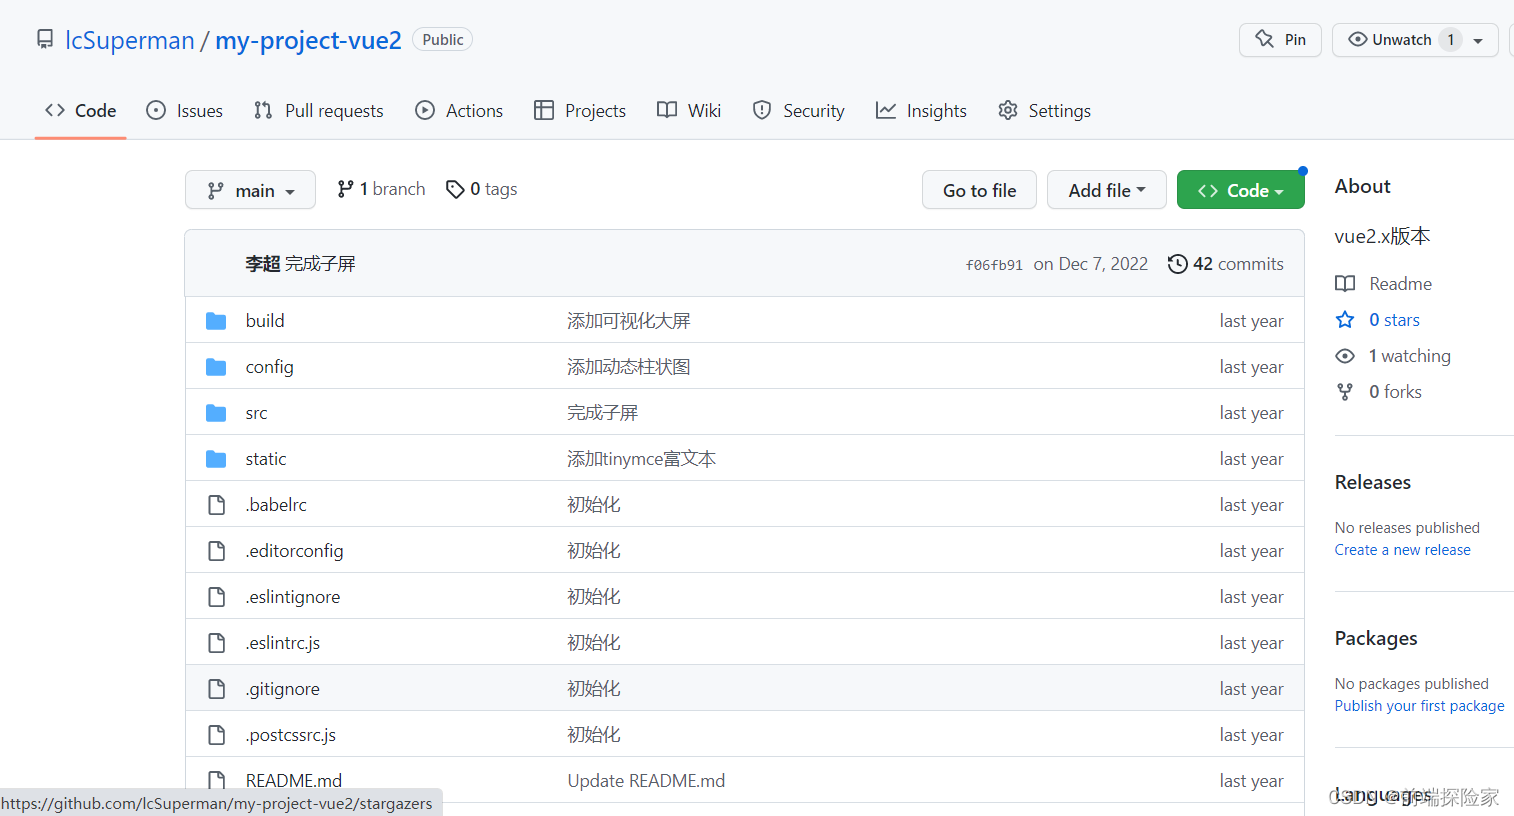Open the Wiki tab
1514x816 pixels.
689,111
